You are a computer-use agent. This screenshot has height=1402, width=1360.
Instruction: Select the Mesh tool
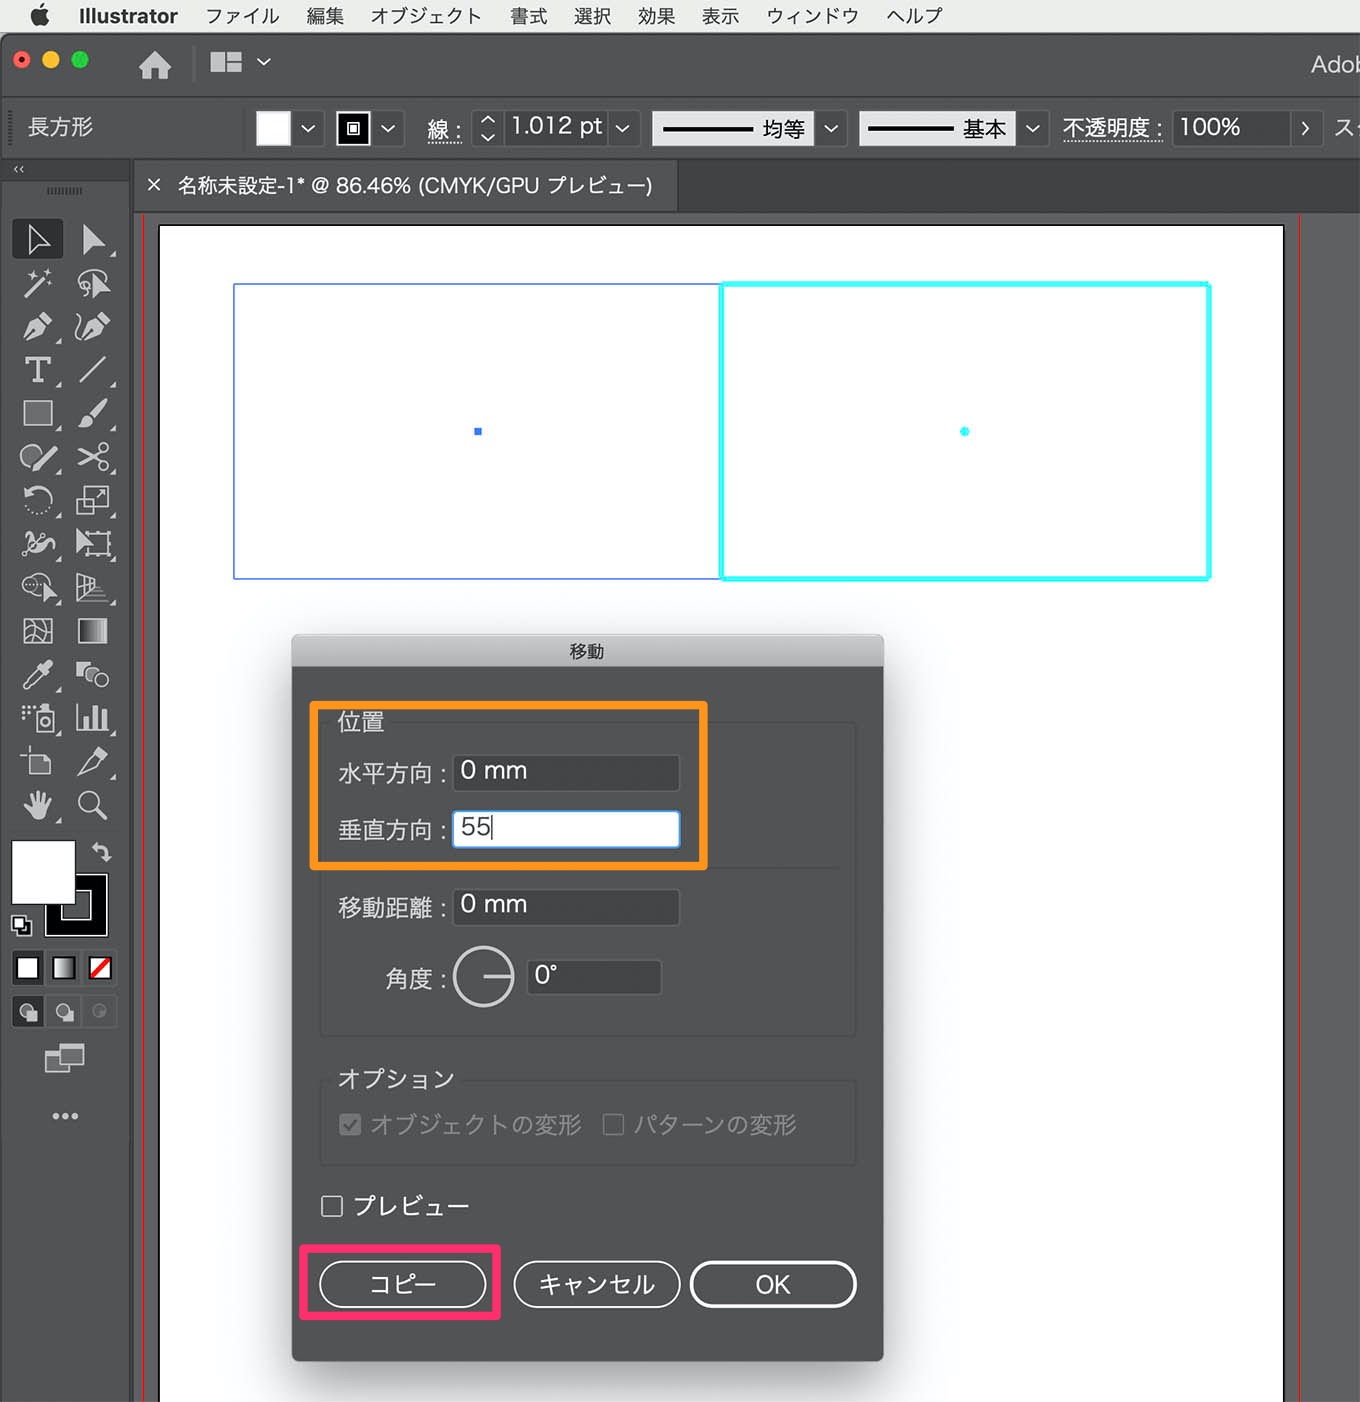[x=38, y=631]
